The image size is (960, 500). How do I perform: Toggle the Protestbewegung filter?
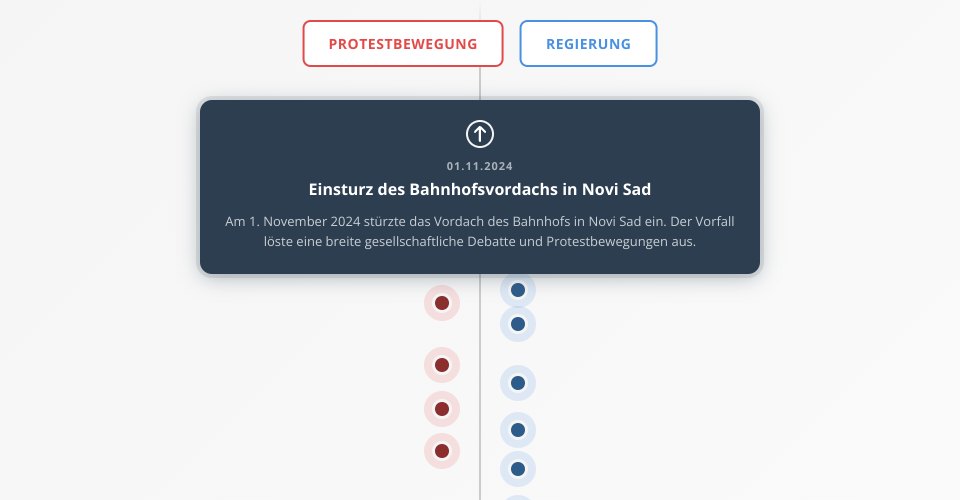pos(403,44)
